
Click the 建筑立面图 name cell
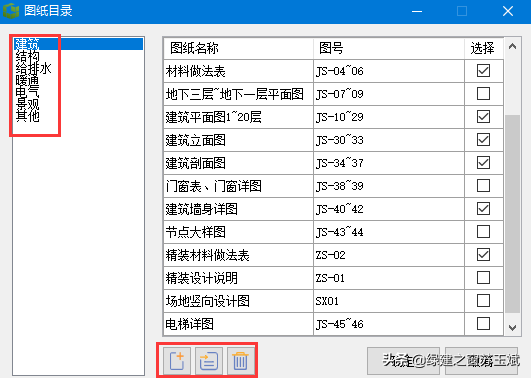238,140
